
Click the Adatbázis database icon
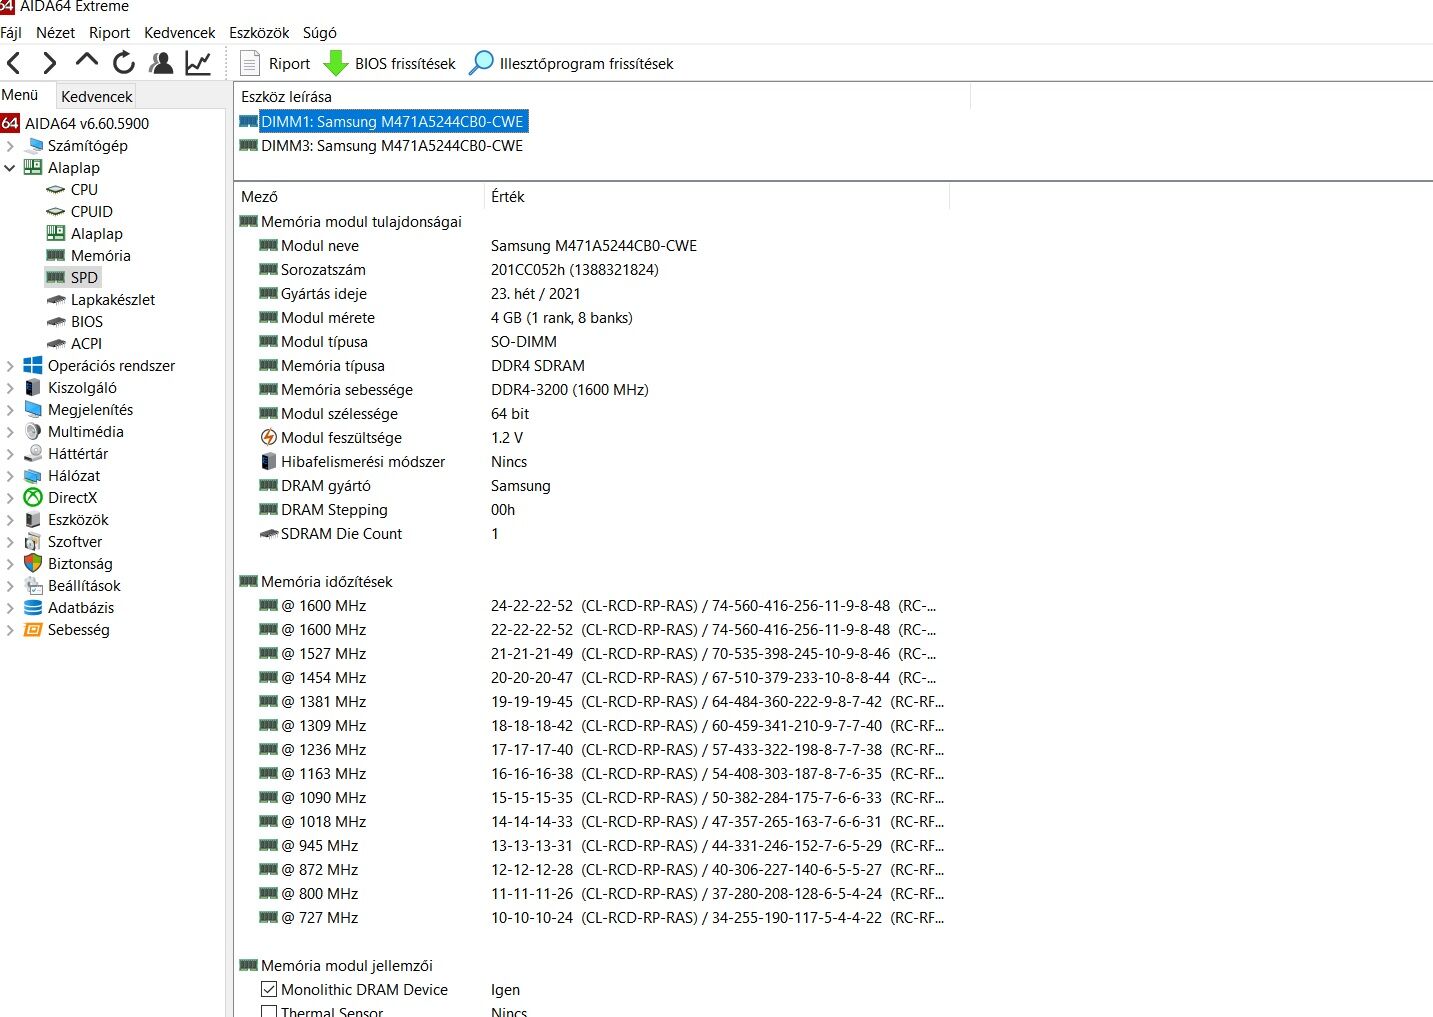pyautogui.click(x=33, y=607)
